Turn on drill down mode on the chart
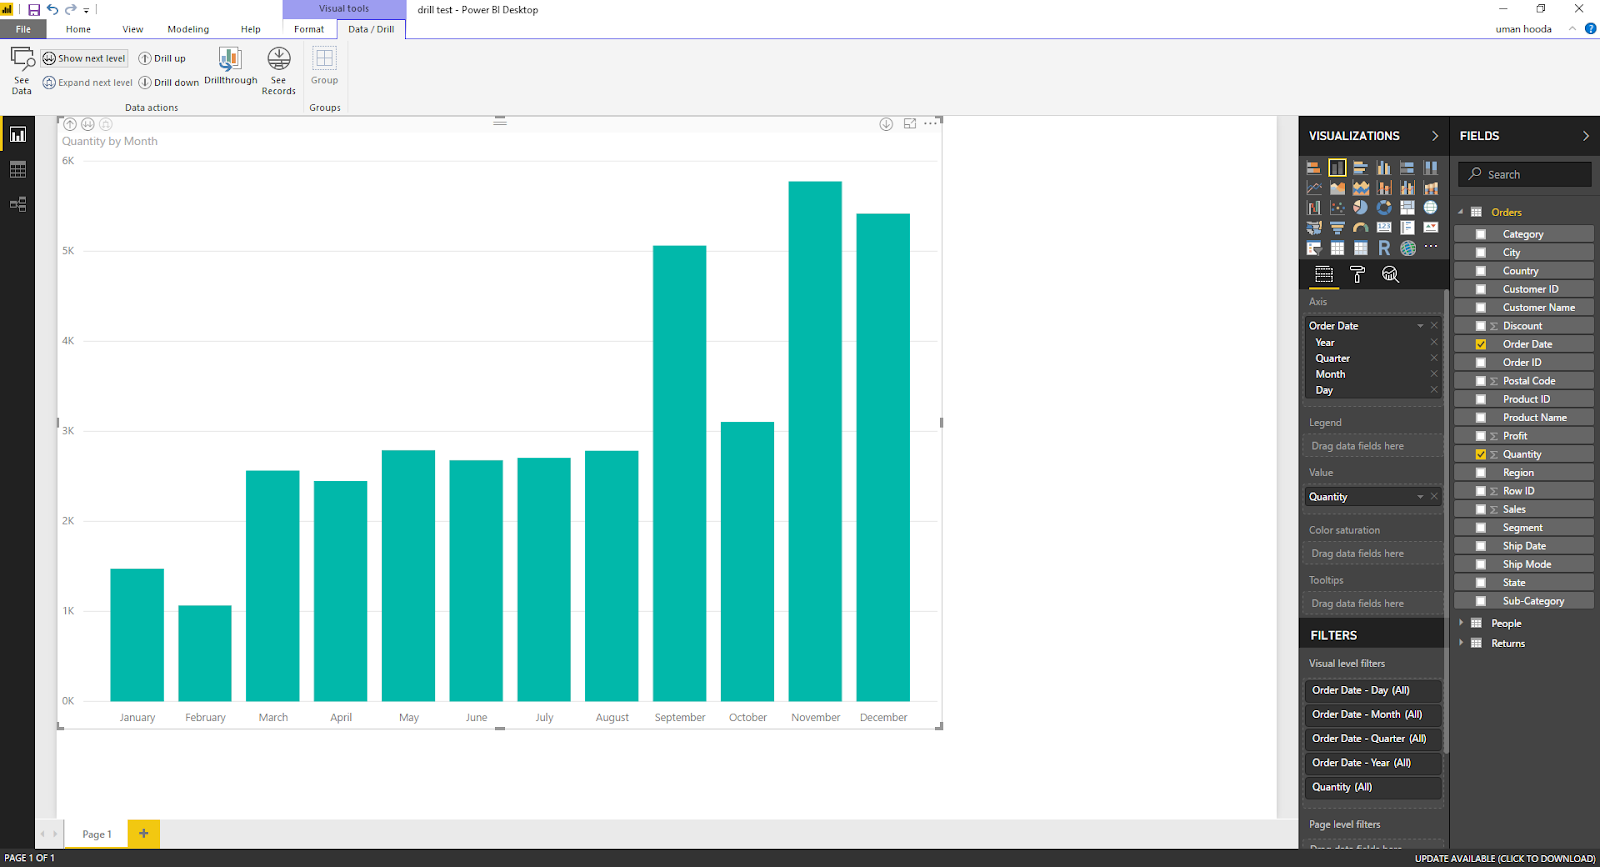Viewport: 1600px width, 867px height. click(x=886, y=124)
